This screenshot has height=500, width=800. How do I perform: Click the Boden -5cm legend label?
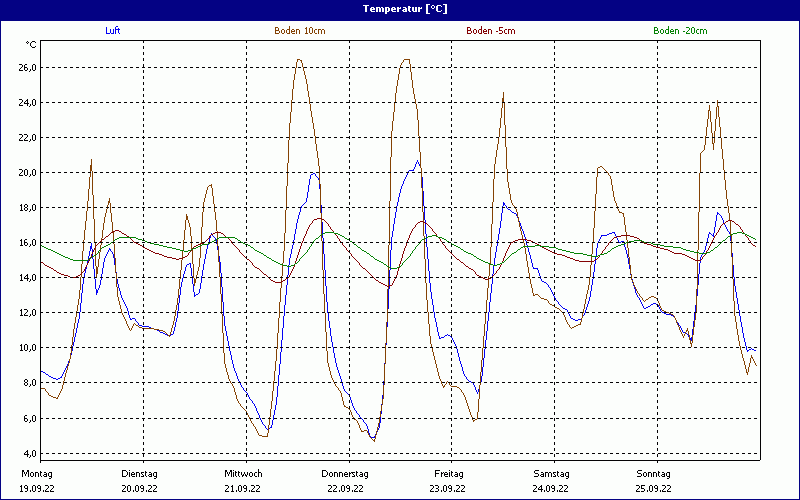490,31
